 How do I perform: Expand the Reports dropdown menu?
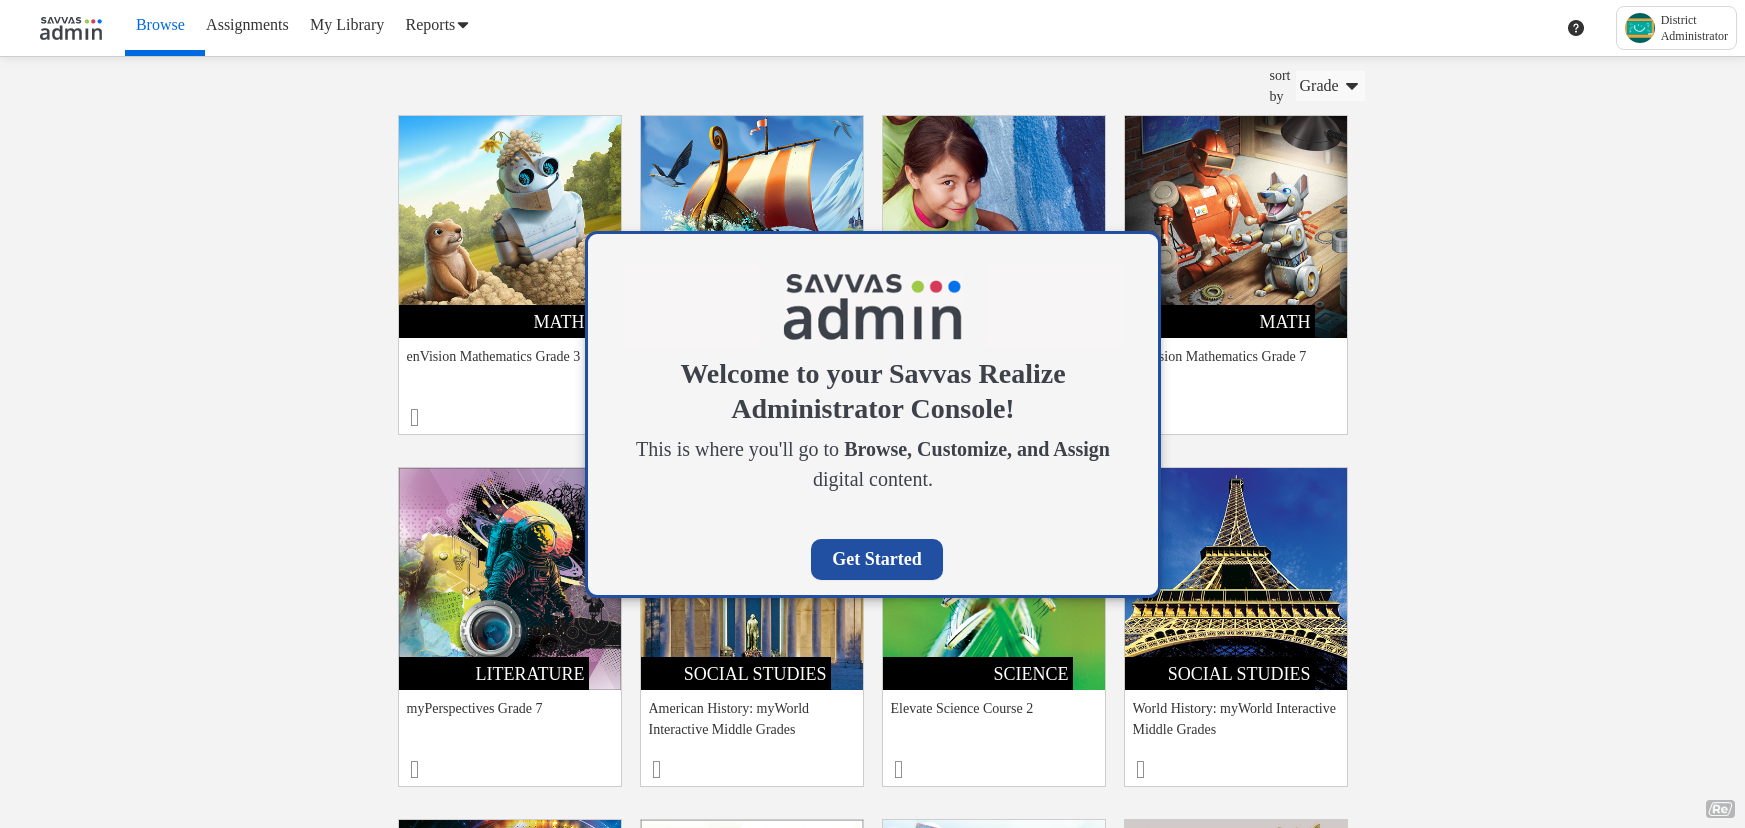click(x=436, y=25)
